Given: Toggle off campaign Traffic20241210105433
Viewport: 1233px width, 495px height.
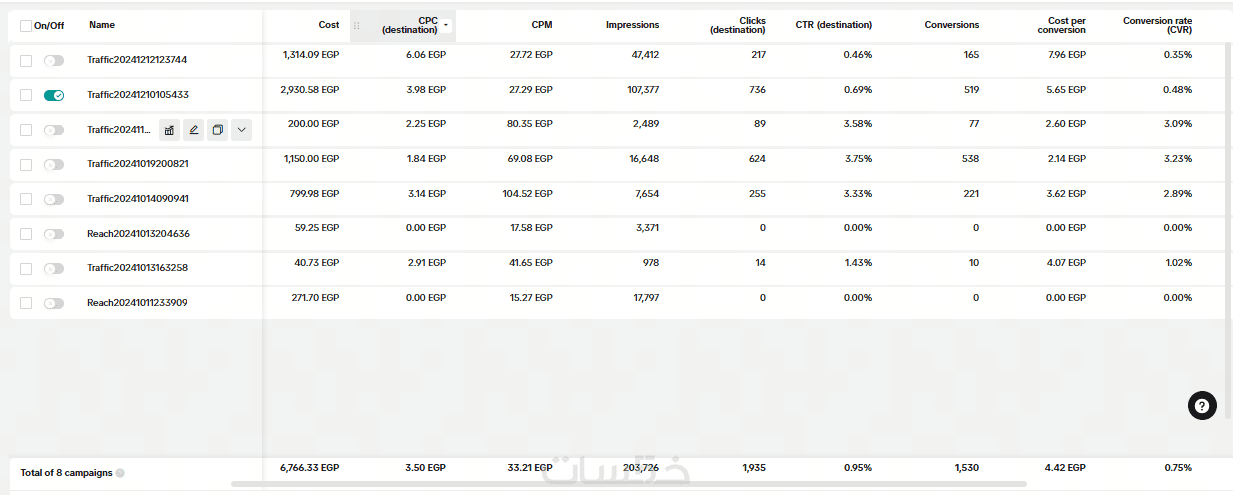Looking at the screenshot, I should click(54, 95).
